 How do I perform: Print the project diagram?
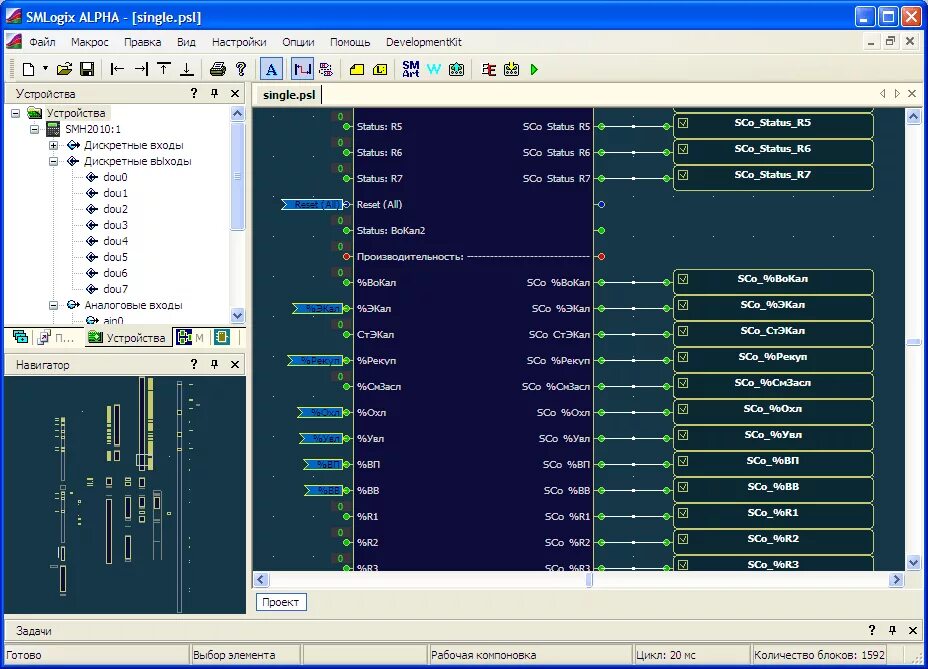point(218,69)
